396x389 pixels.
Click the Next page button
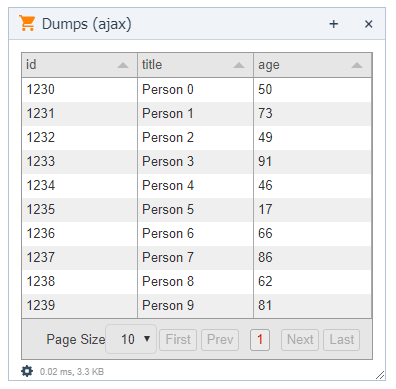(x=300, y=340)
